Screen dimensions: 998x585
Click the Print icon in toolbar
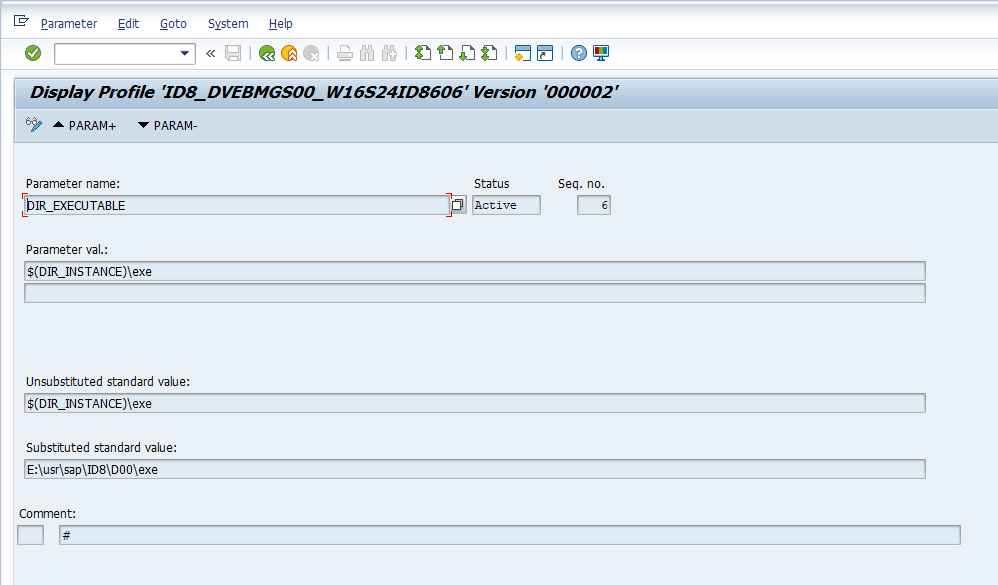point(345,53)
